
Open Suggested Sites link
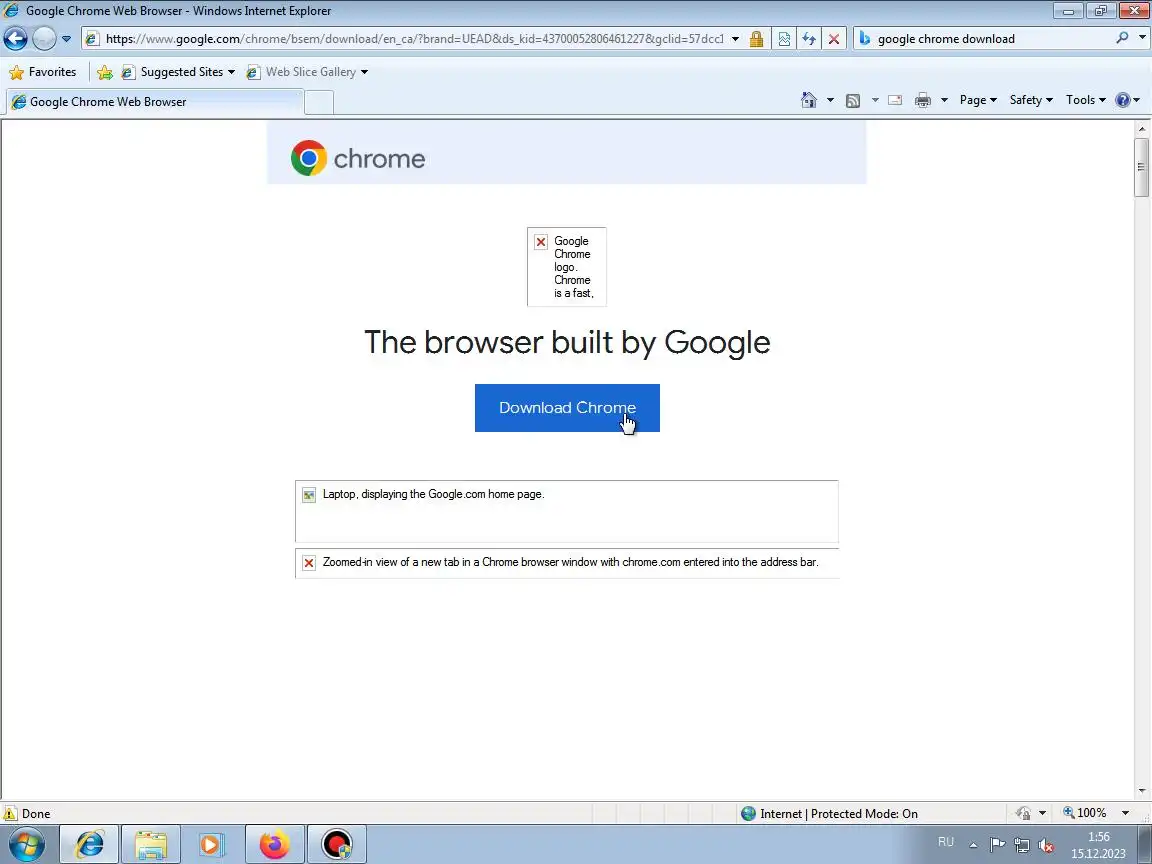tap(181, 72)
